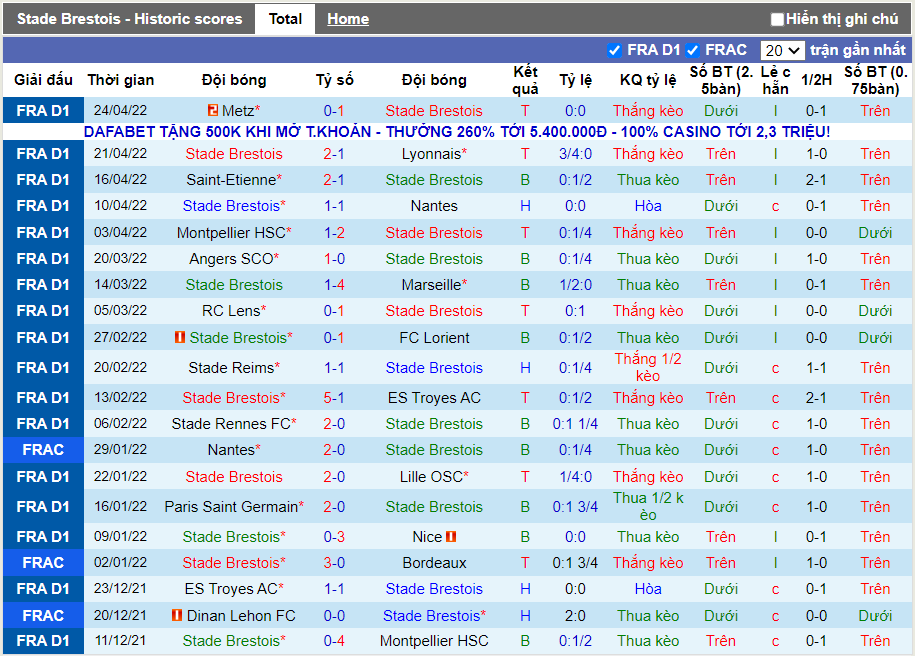Image resolution: width=915 pixels, height=656 pixels.
Task: Open Saint-Etienne team link
Action: coord(231,180)
